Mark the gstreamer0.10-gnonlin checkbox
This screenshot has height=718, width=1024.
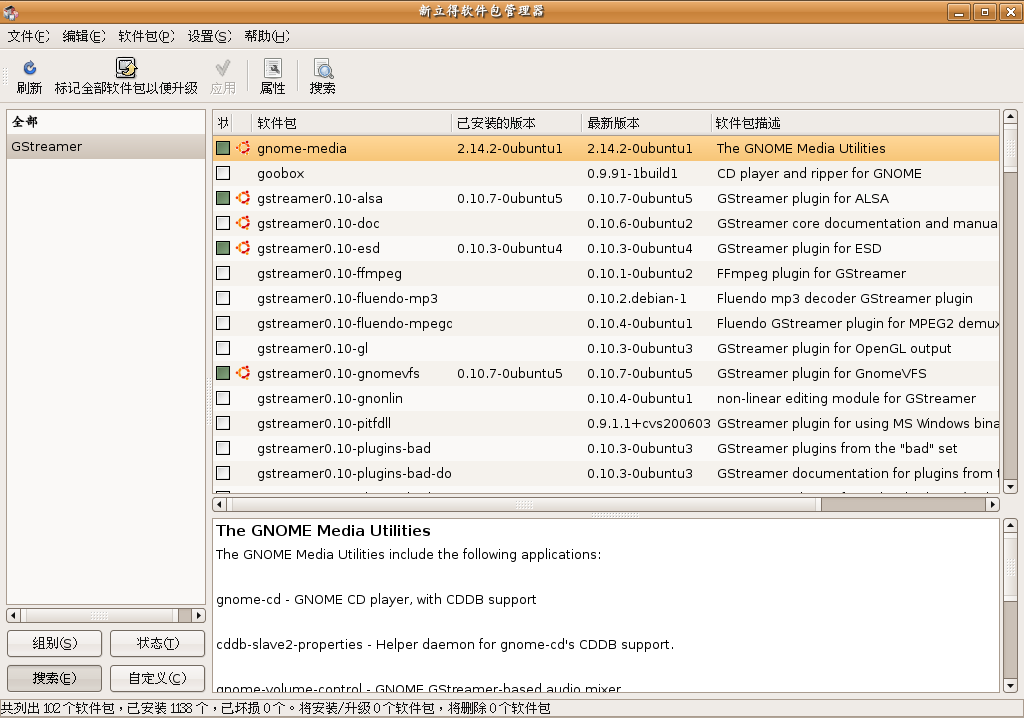[x=223, y=398]
